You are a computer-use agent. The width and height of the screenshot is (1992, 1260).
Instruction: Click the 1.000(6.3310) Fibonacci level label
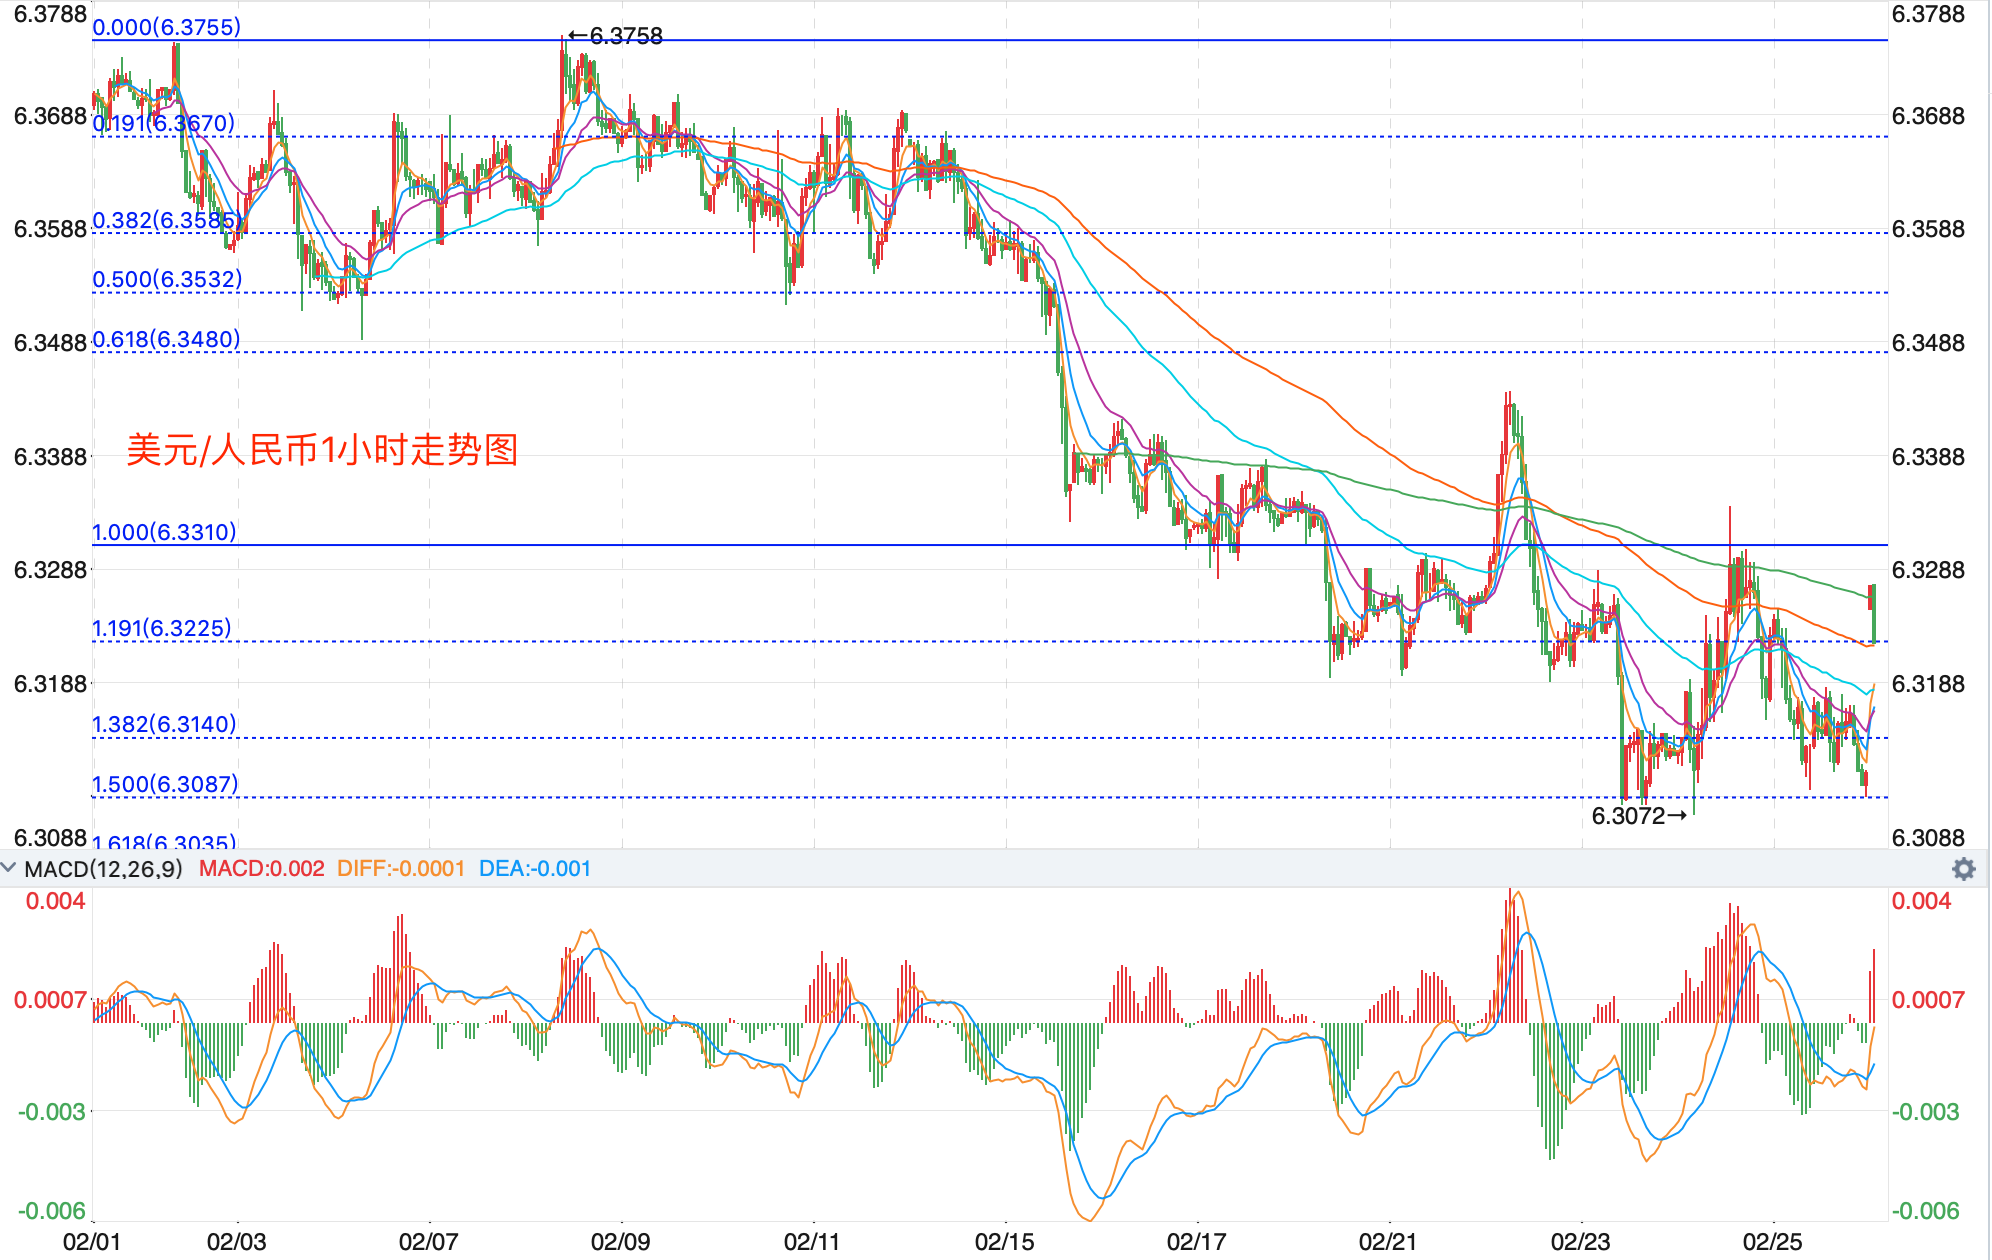[164, 532]
